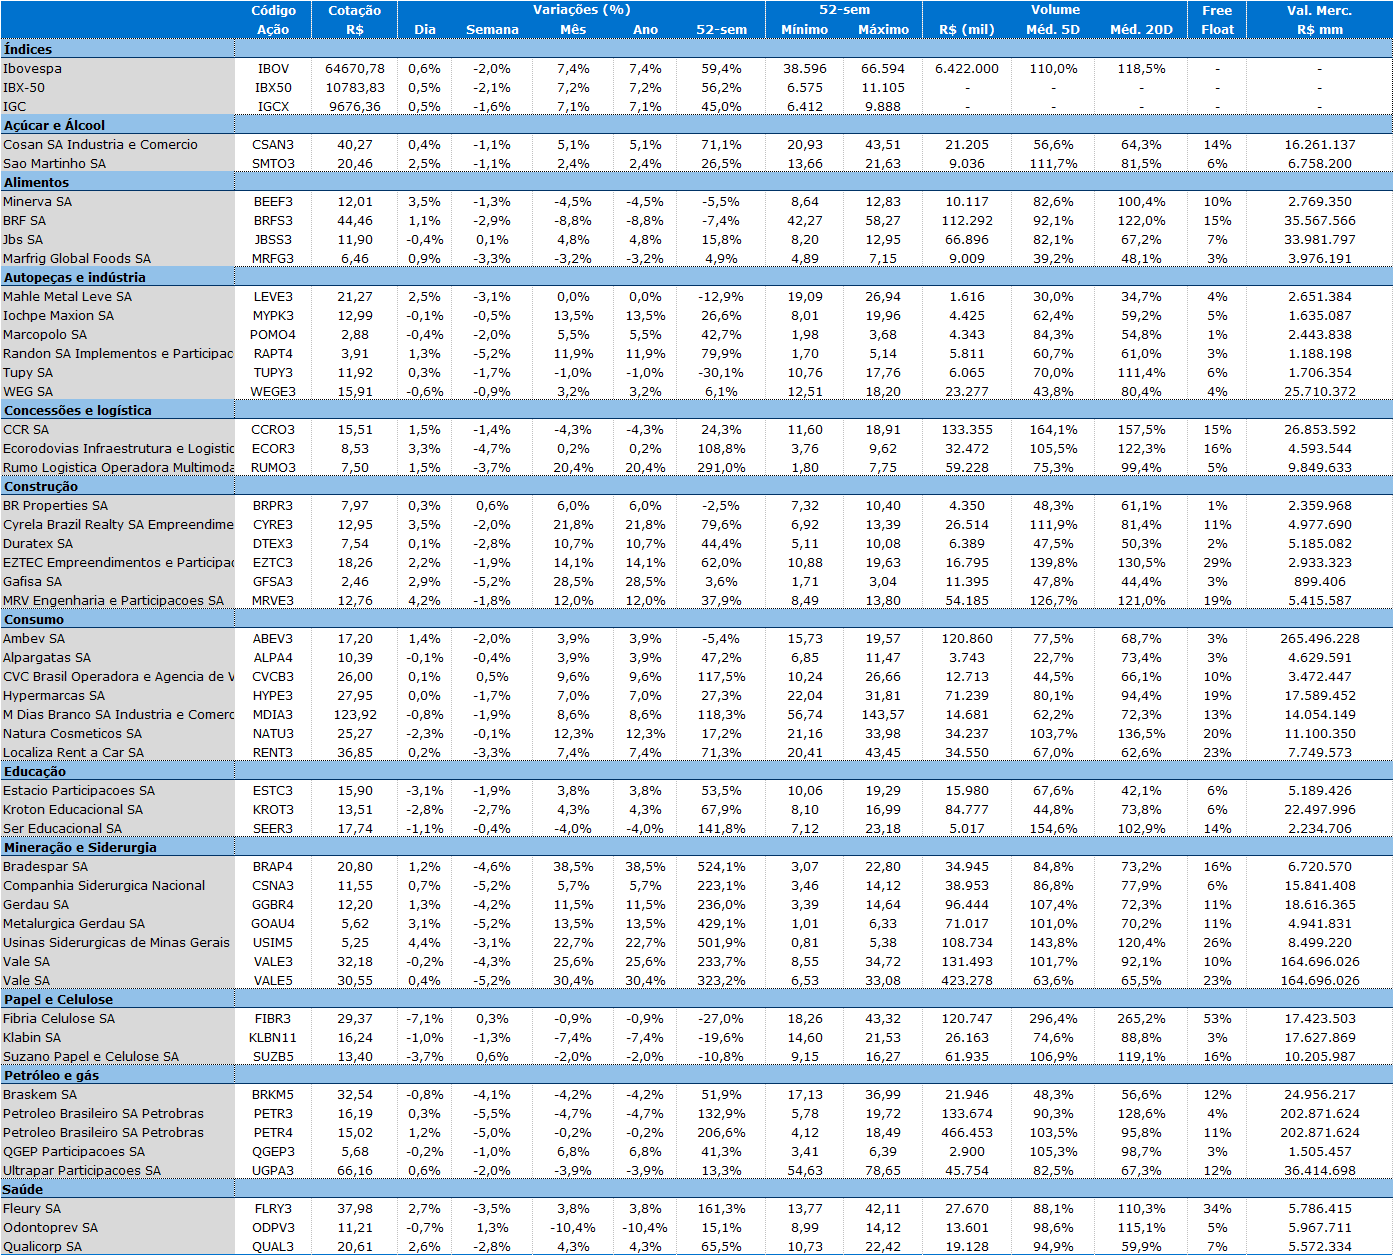Click ticker PETR3
1393x1255 pixels.
point(273,1114)
